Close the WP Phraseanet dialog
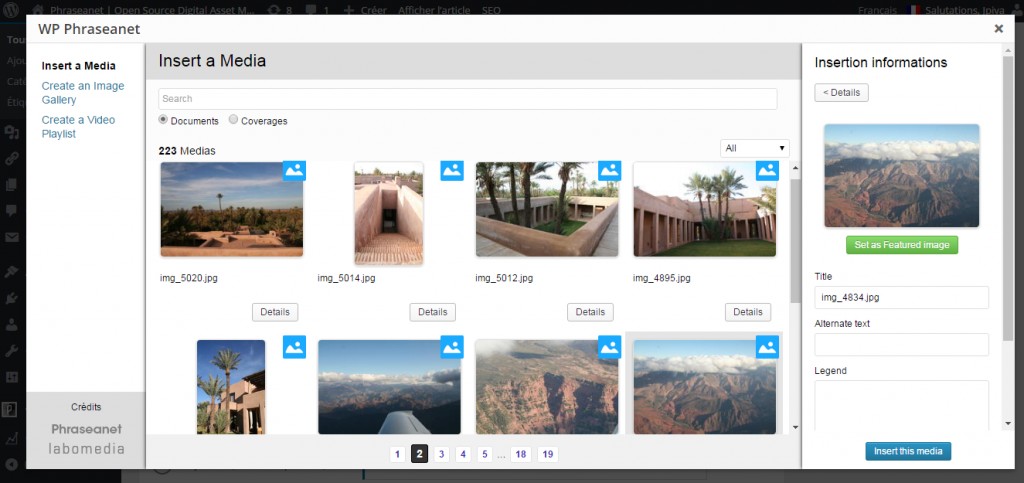1024x483 pixels. tap(998, 29)
